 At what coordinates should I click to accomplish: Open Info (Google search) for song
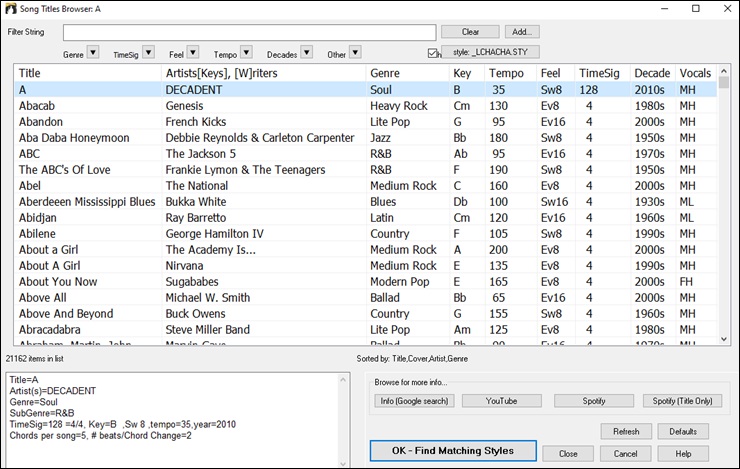coord(414,401)
